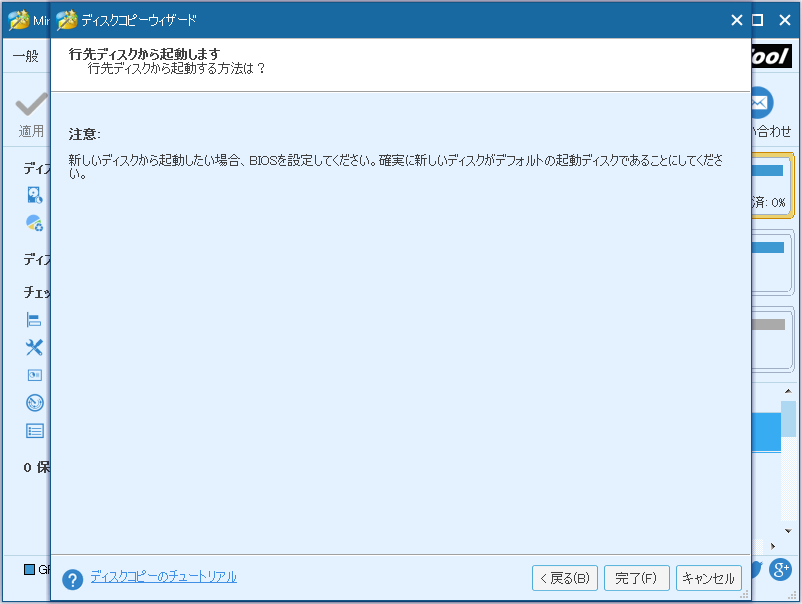Click the MiniTool logo in the main window

[771, 56]
